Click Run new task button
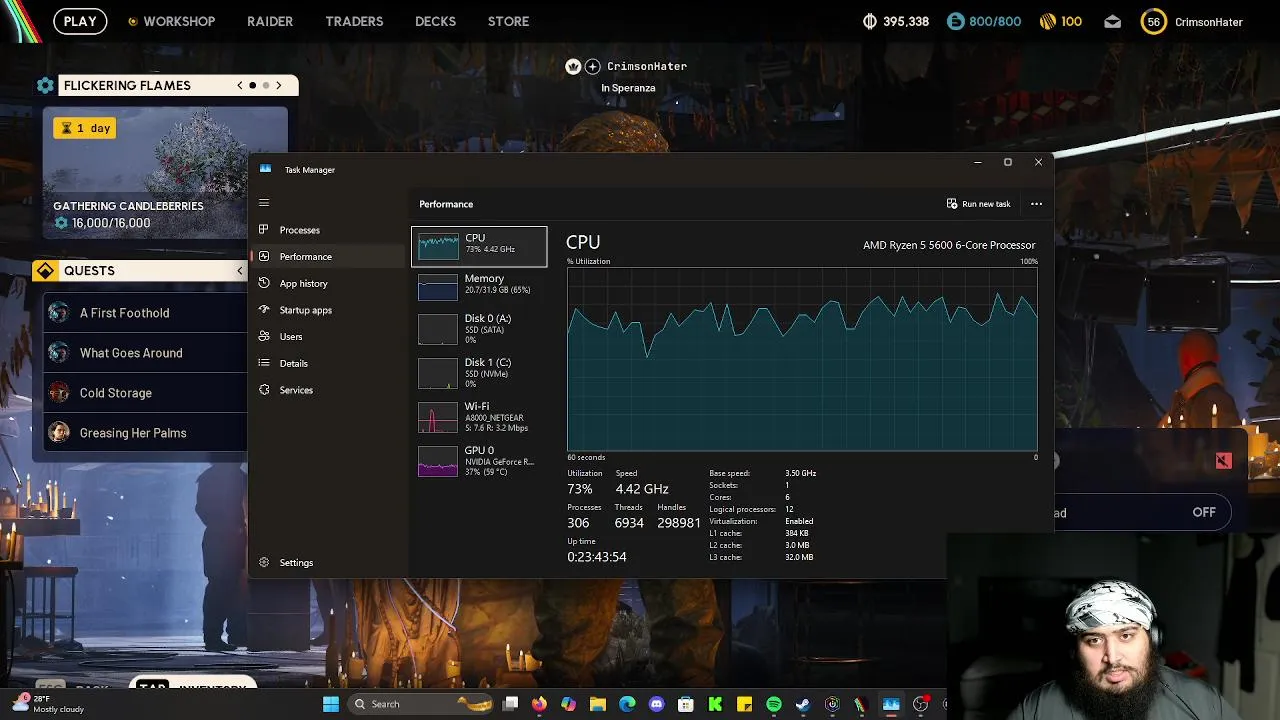1280x720 pixels. pyautogui.click(x=979, y=204)
